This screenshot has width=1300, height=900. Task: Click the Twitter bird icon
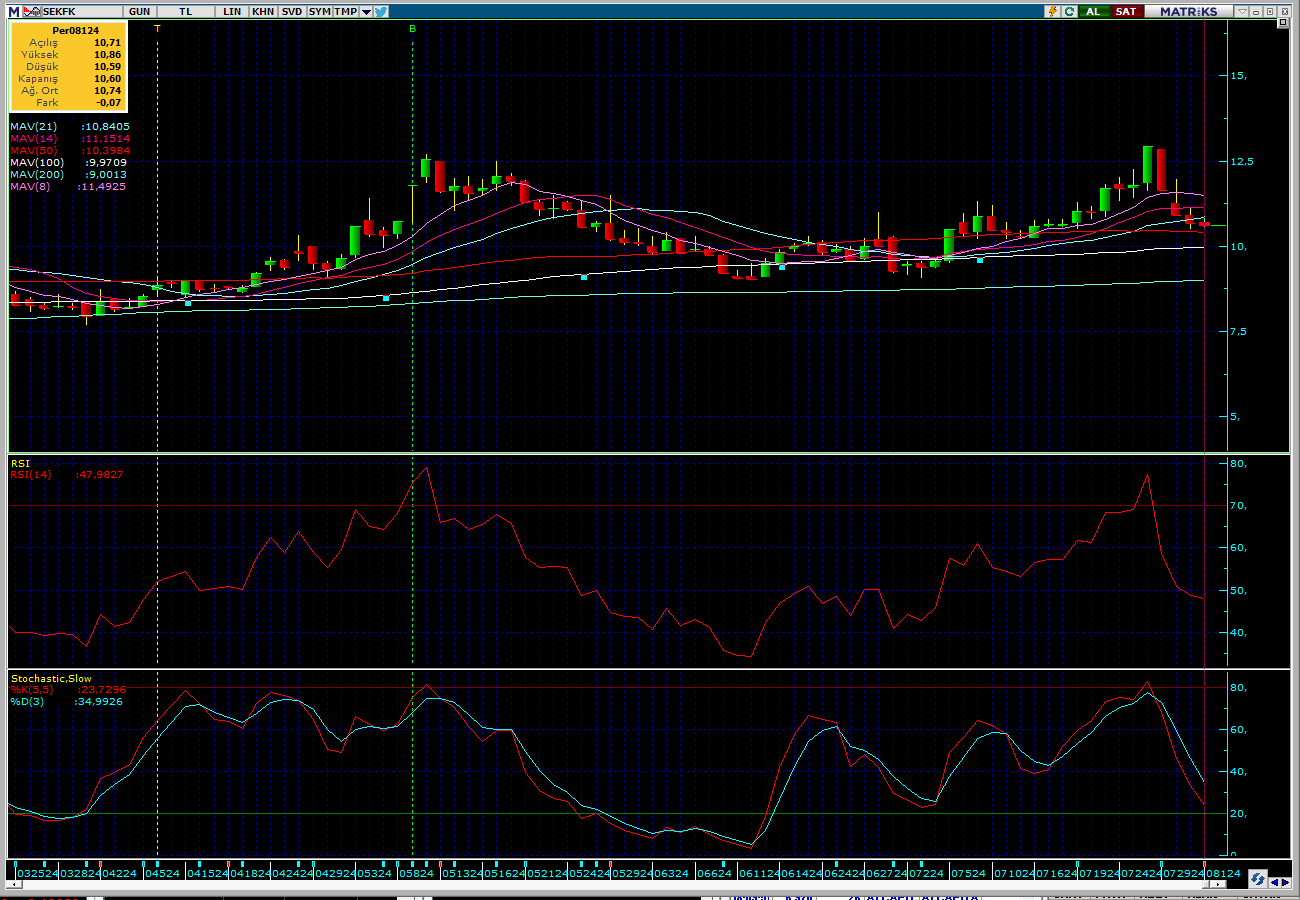click(381, 11)
